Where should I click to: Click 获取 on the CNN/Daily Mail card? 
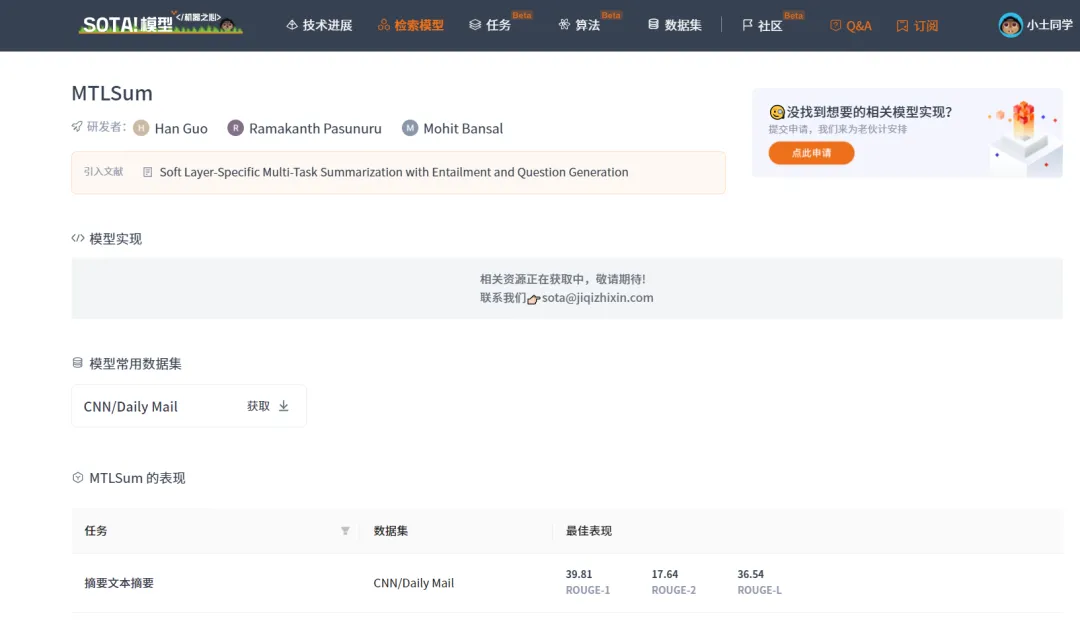(x=258, y=406)
